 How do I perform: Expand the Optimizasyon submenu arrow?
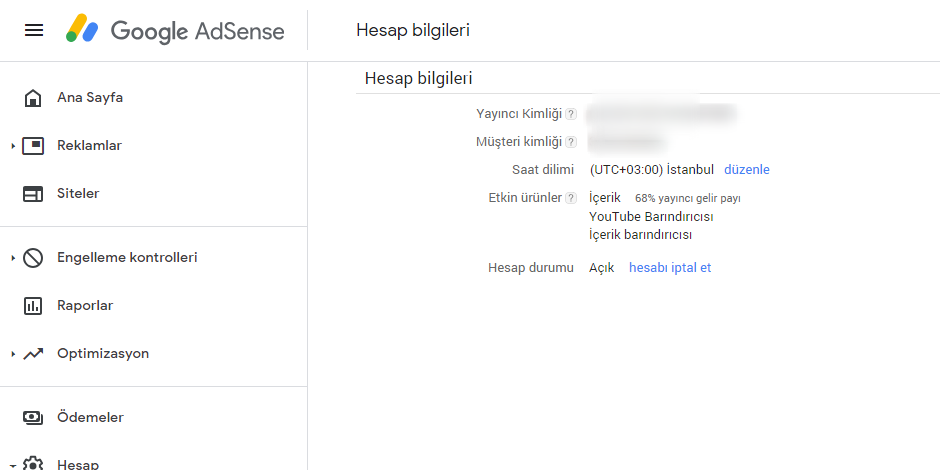click(x=13, y=354)
